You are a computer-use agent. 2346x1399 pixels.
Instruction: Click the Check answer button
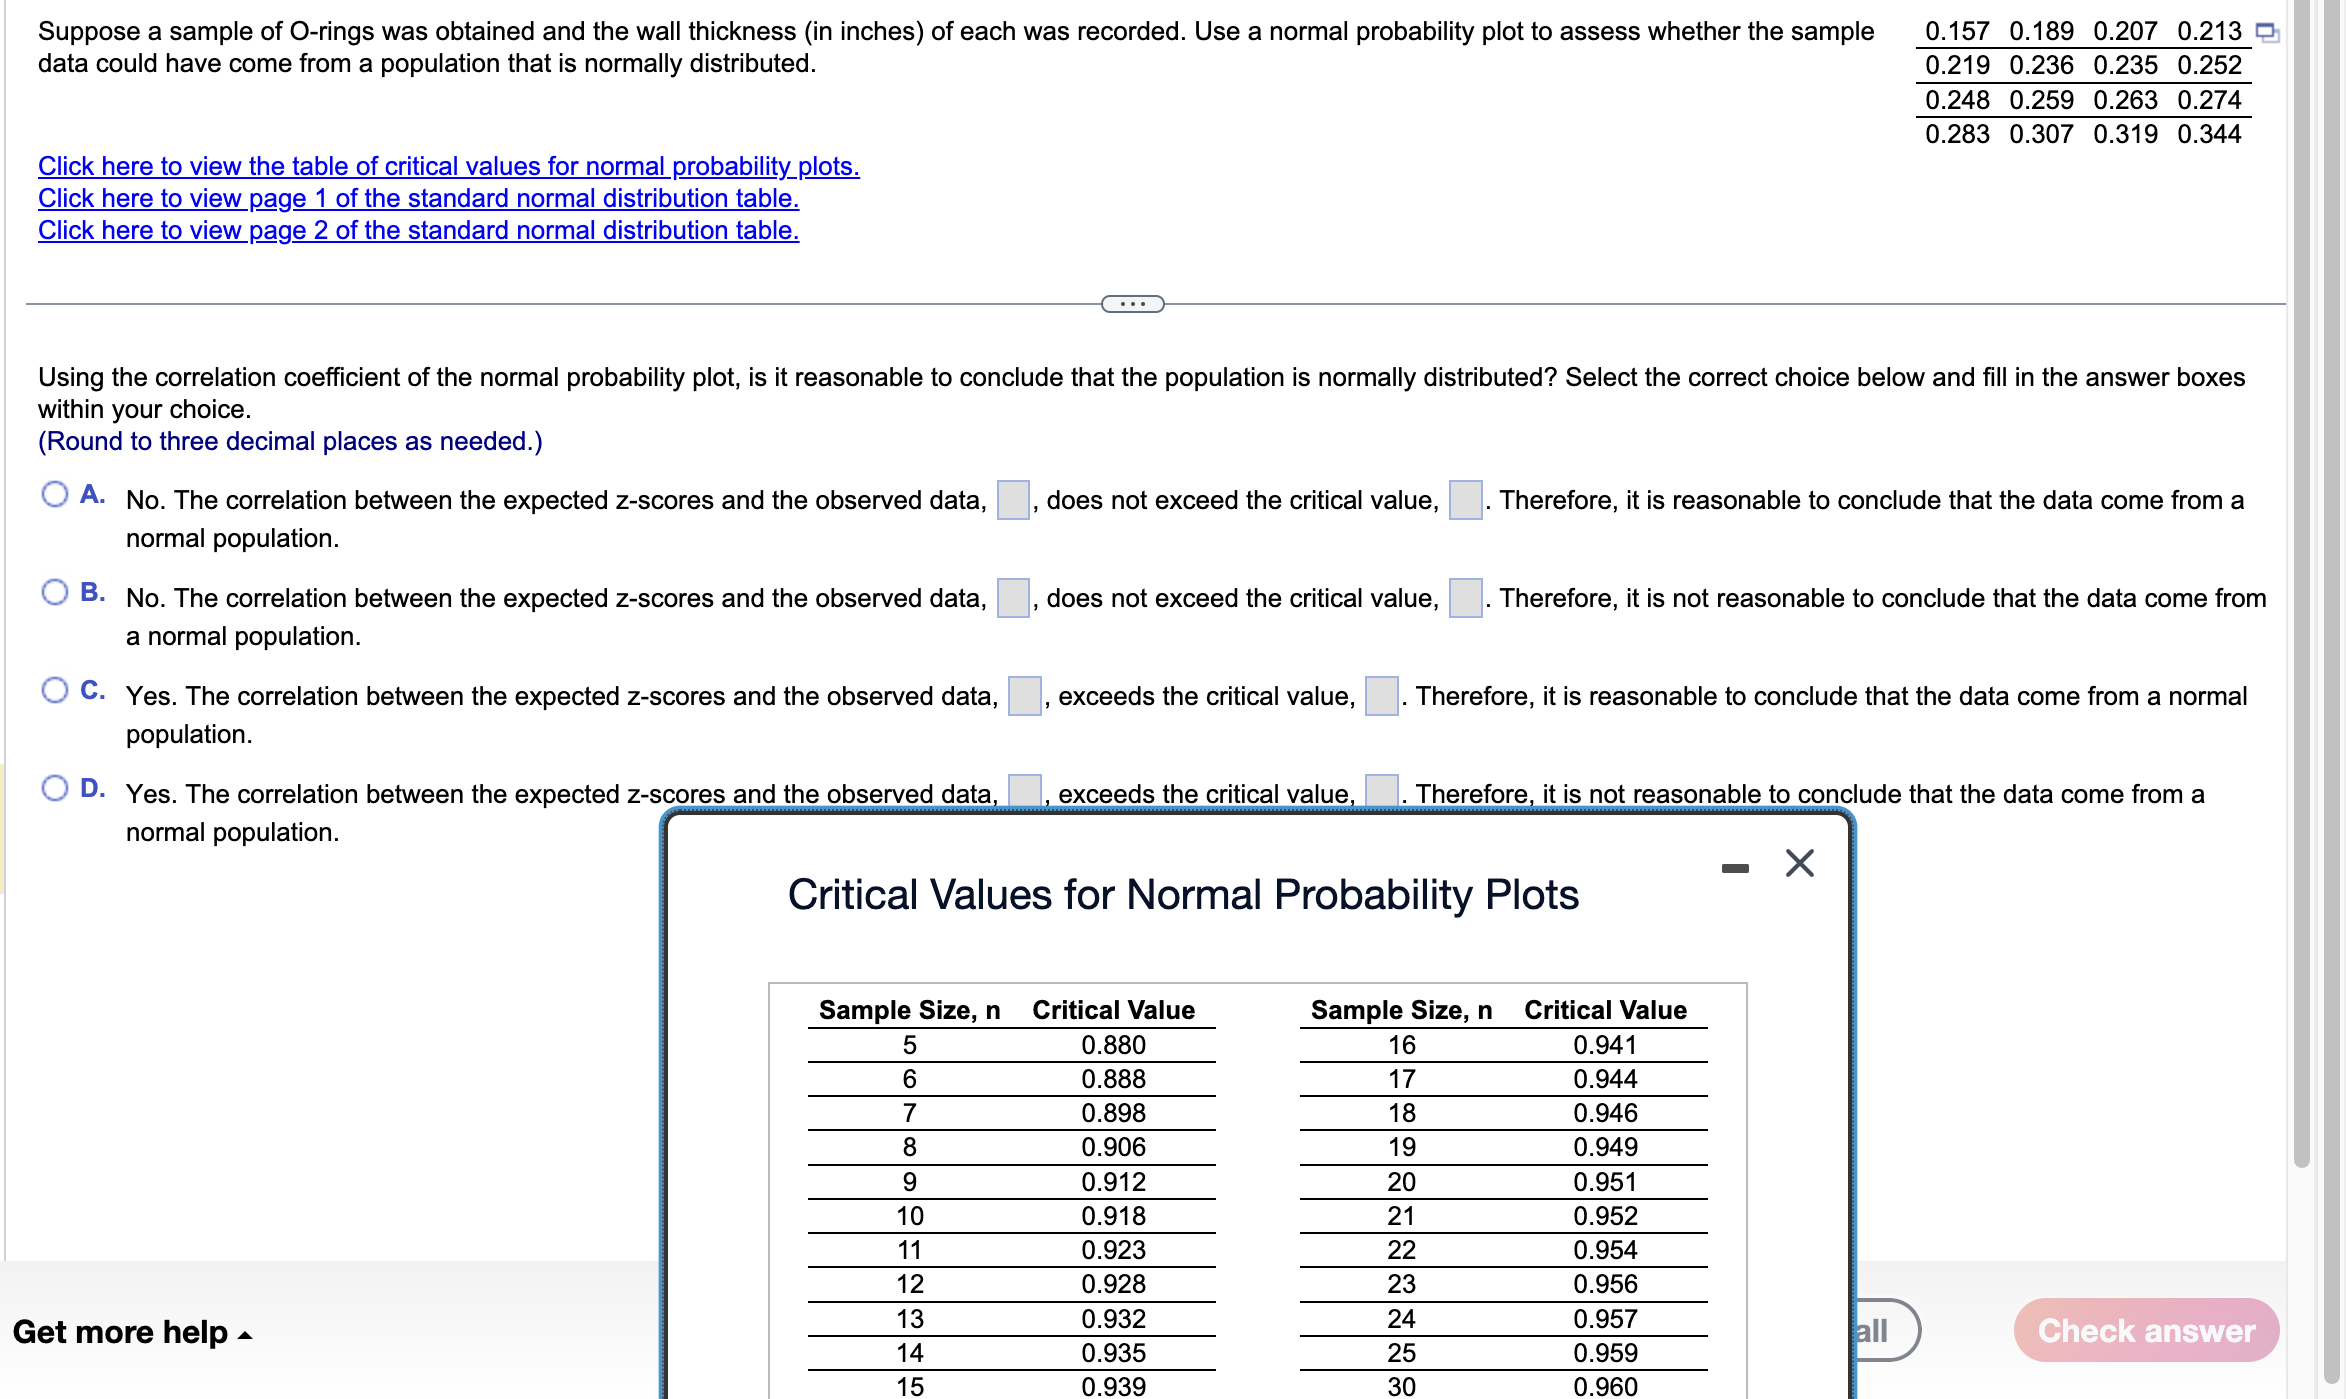(2146, 1331)
